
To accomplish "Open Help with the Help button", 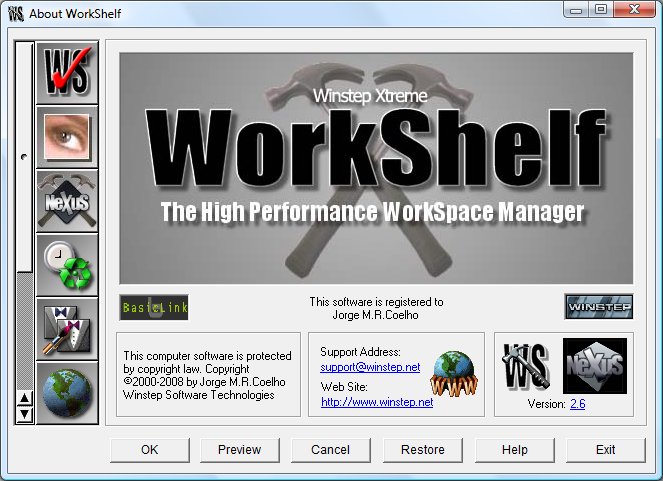I will pyautogui.click(x=514, y=450).
